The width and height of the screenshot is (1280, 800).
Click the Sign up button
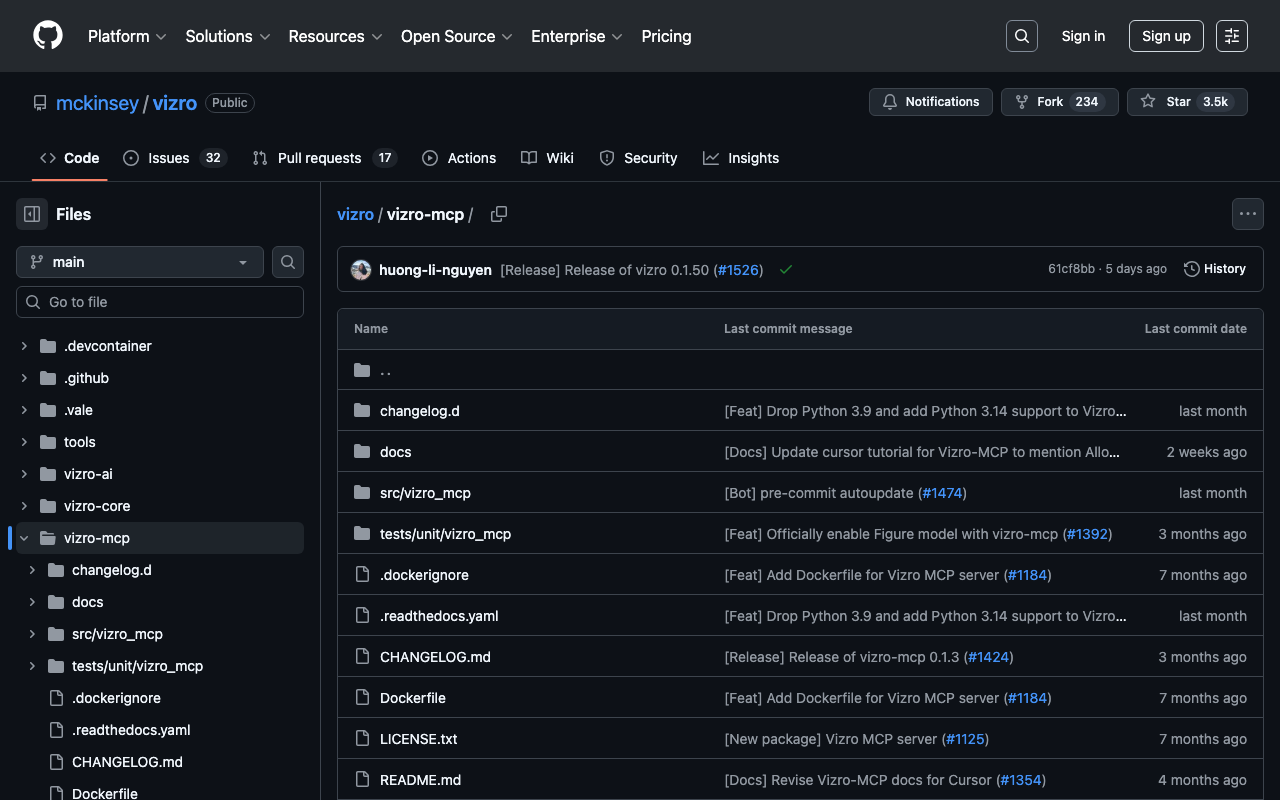point(1166,36)
